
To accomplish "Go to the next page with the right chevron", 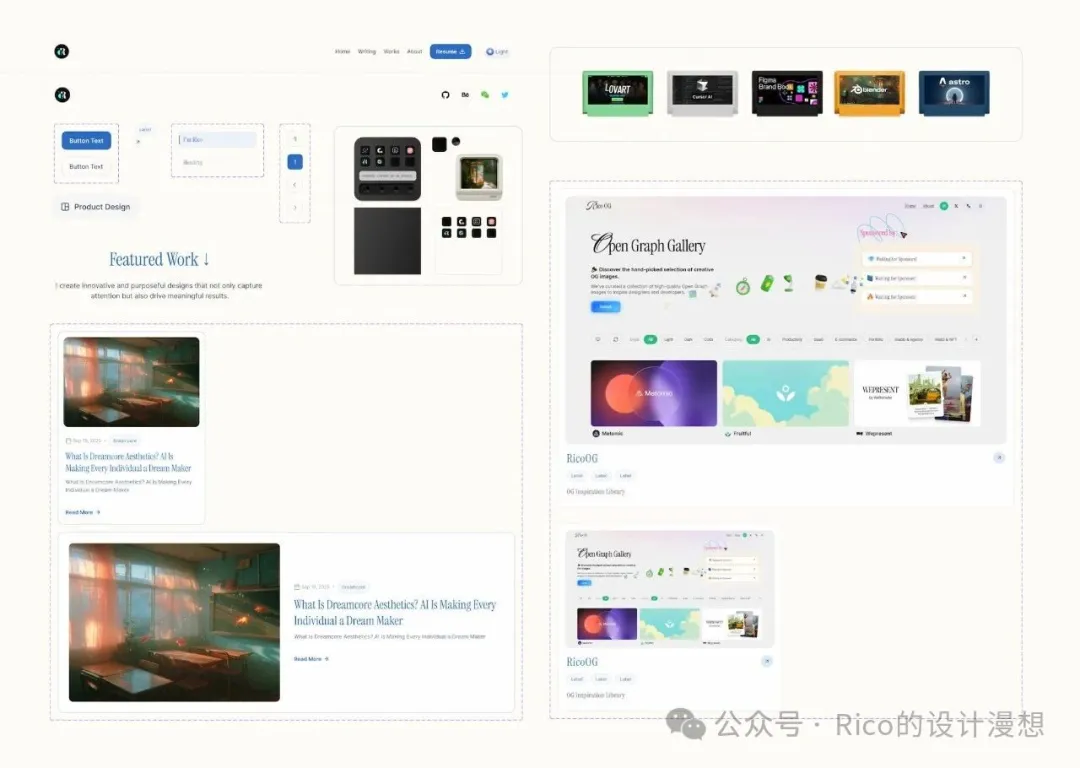I will point(294,208).
